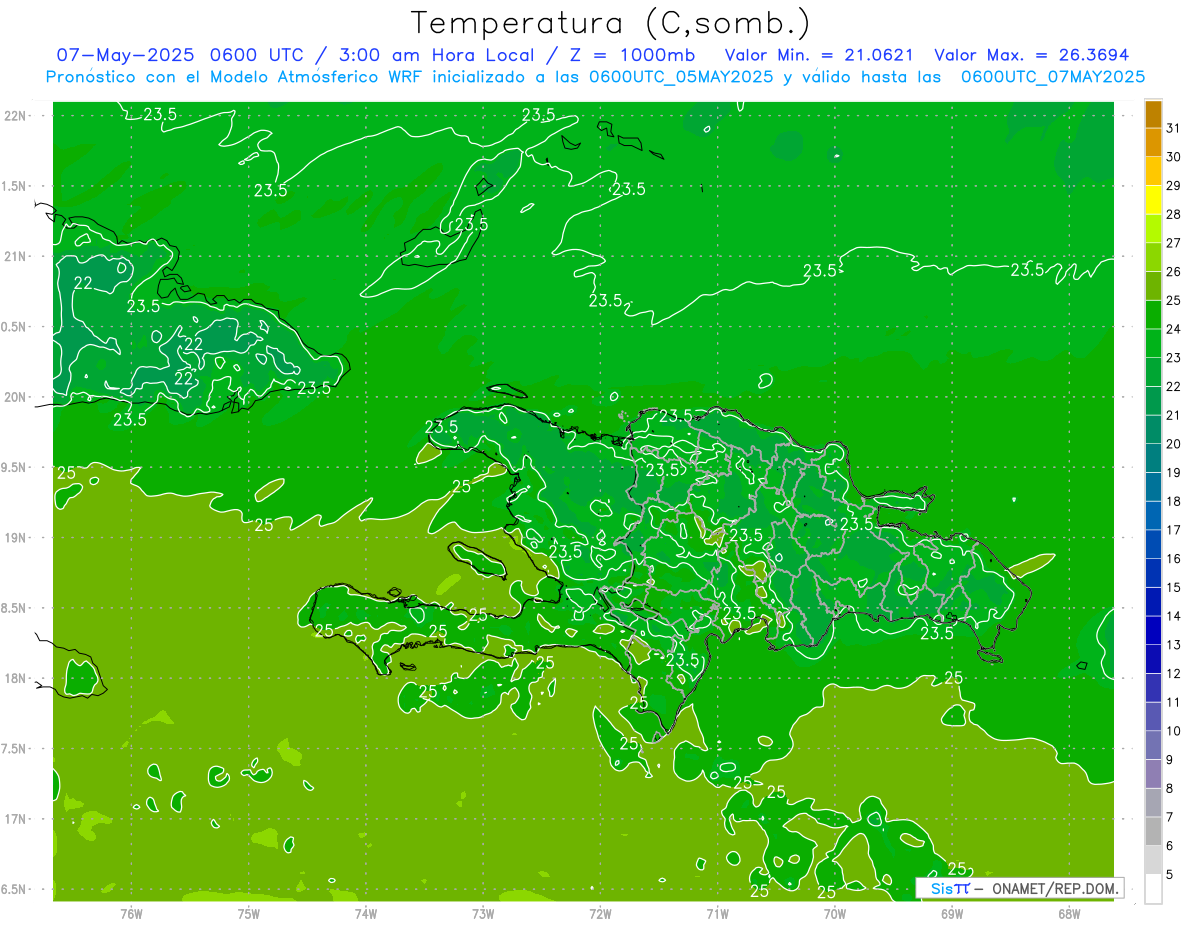Click the legend label "27"

coord(1173,243)
